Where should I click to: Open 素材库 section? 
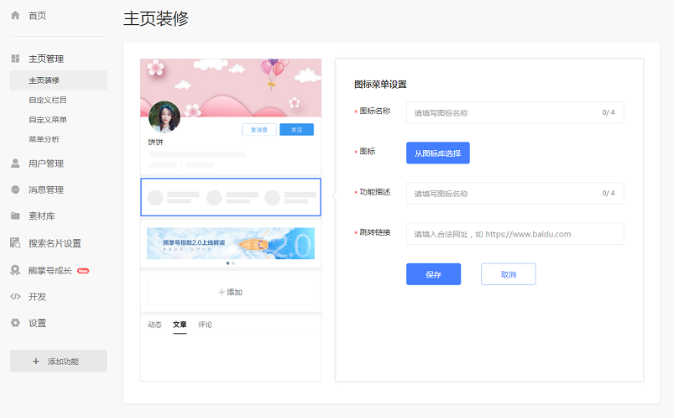42,216
